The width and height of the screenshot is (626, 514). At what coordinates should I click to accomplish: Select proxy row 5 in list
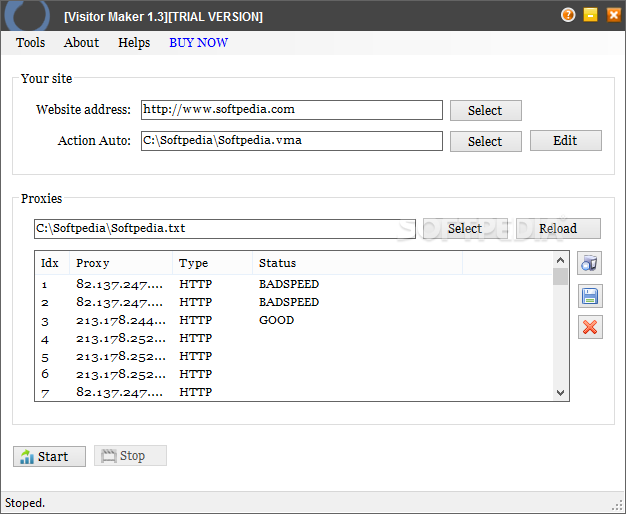point(293,356)
